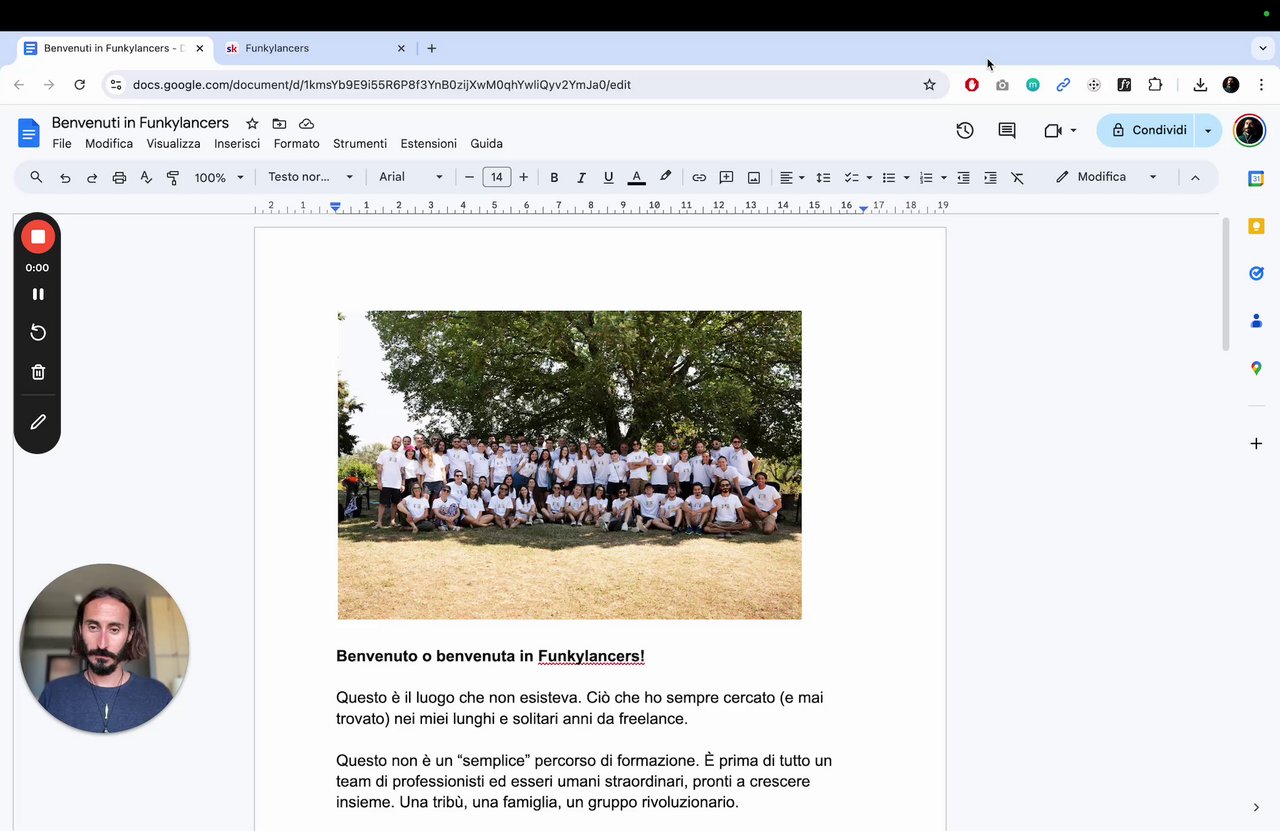Toggle italic formatting
Viewport: 1280px width, 831px height.
tap(581, 177)
